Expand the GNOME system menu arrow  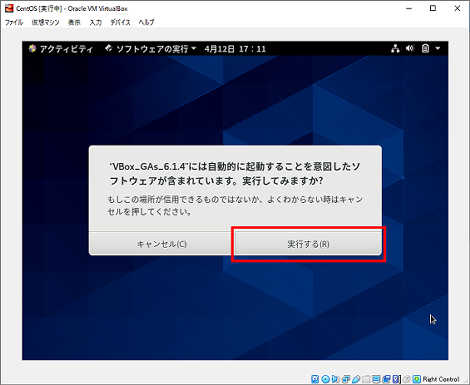pyautogui.click(x=438, y=49)
